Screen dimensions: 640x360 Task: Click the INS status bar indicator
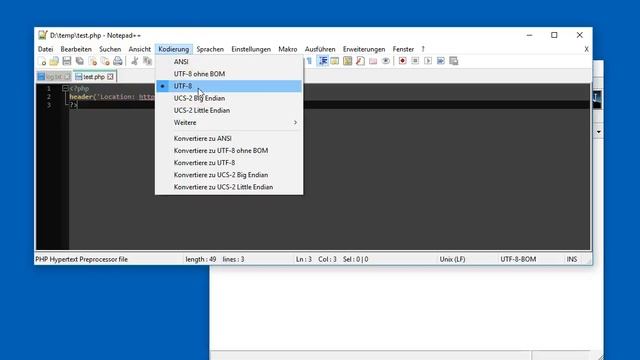coord(571,259)
